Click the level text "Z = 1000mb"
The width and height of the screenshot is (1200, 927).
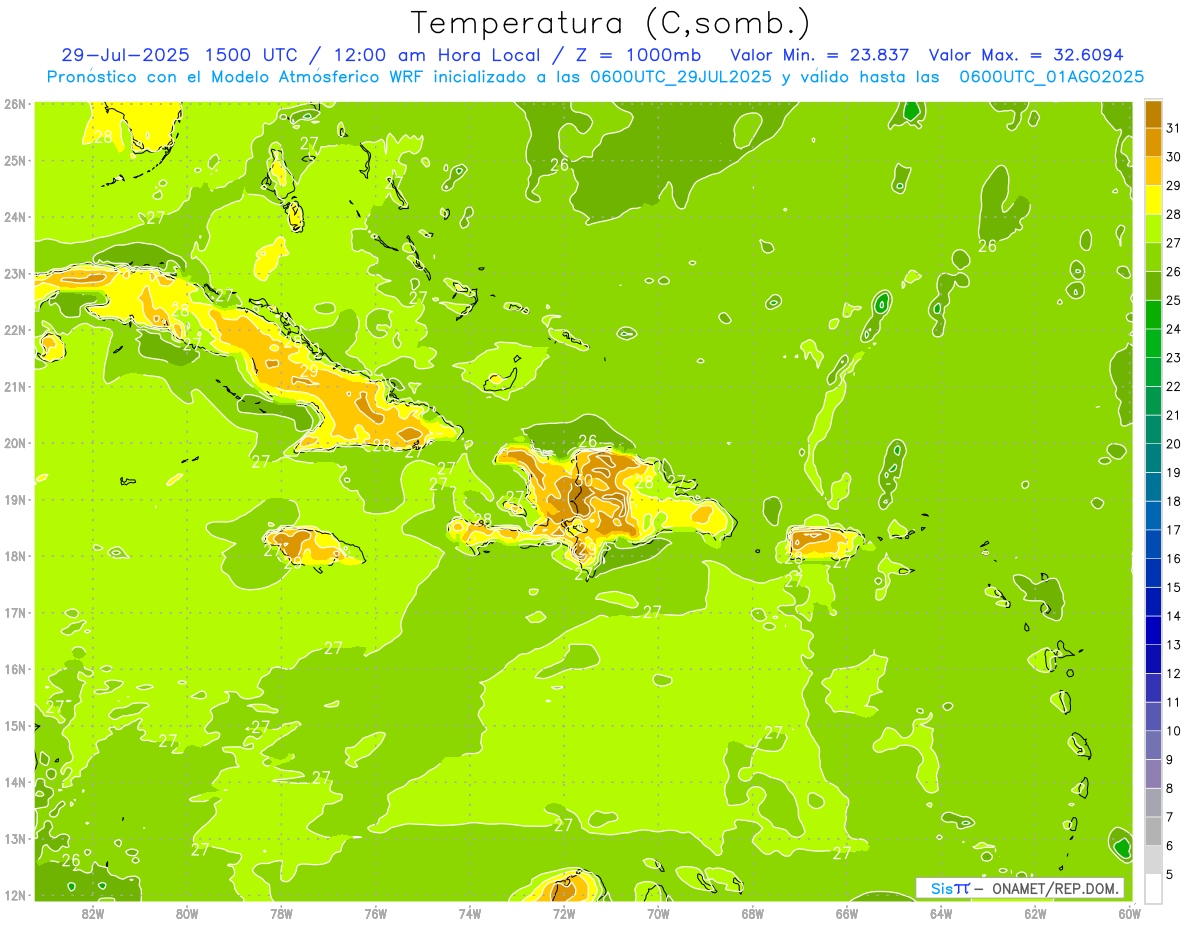[636, 55]
